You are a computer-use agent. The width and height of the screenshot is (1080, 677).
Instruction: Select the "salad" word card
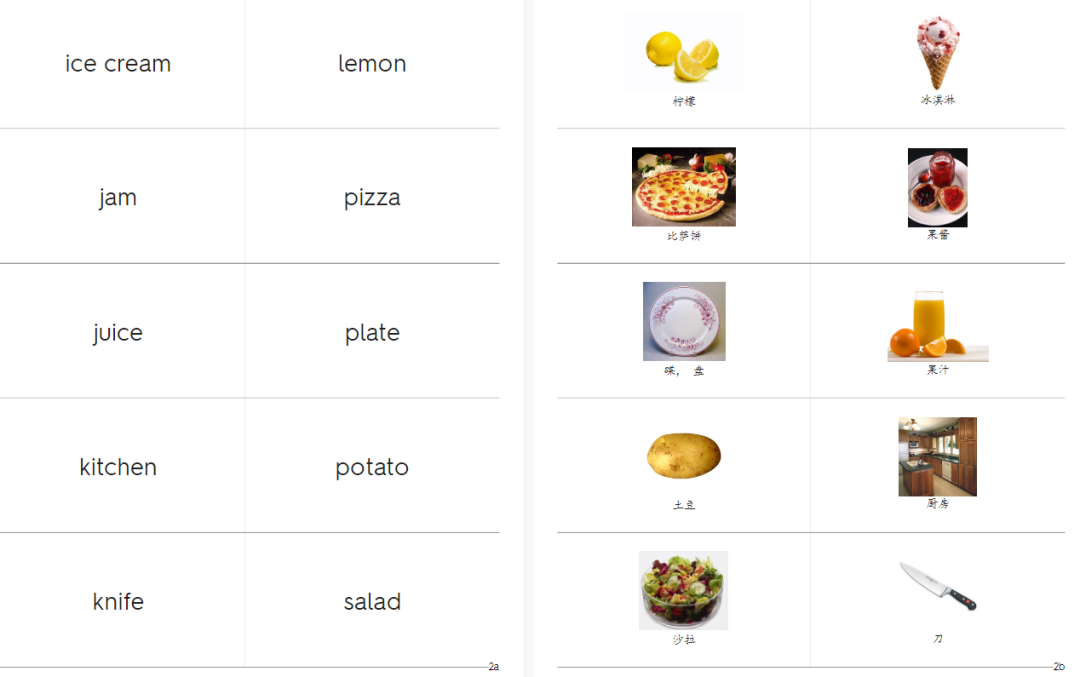point(372,601)
